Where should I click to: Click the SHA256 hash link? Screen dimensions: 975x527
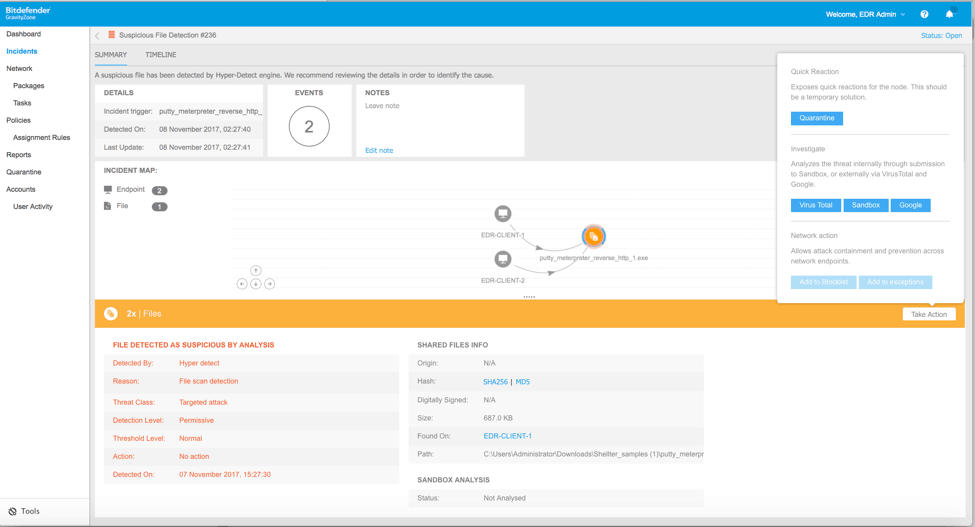point(495,382)
